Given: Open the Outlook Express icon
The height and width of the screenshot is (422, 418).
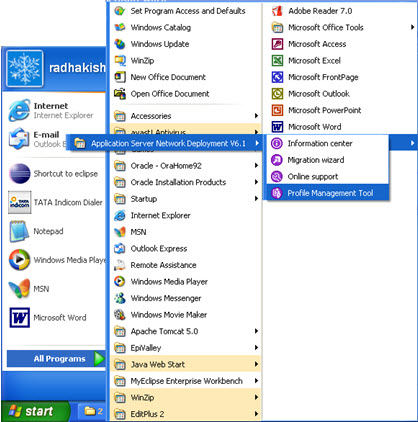Looking at the screenshot, I should (x=120, y=248).
